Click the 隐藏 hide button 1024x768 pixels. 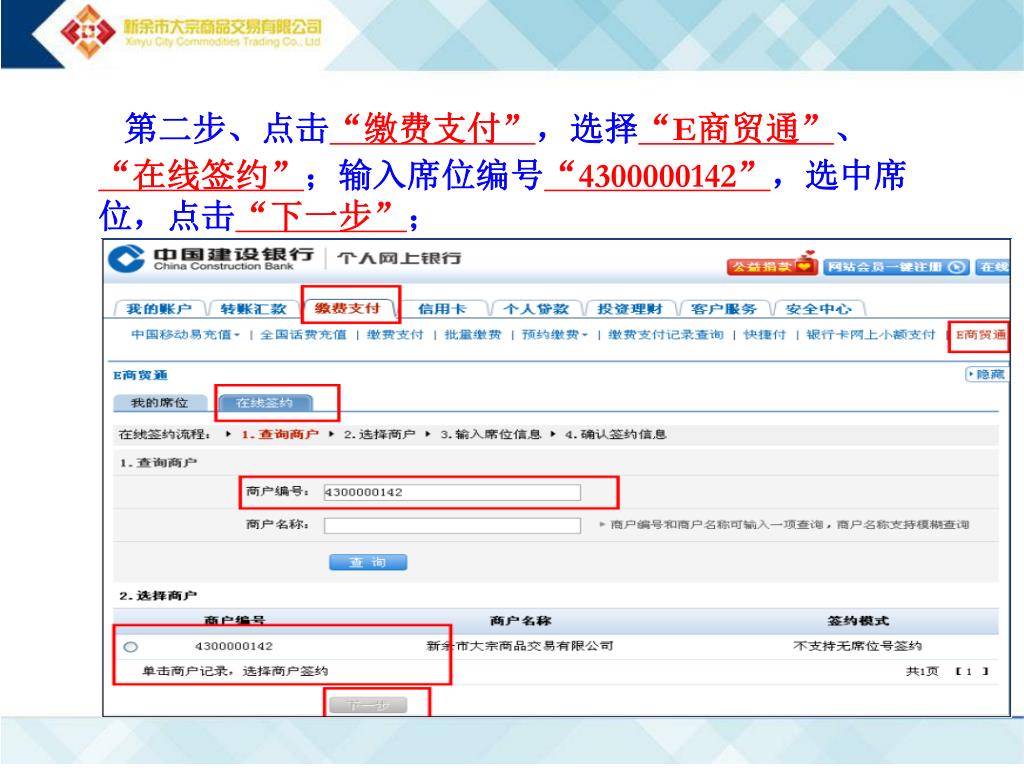coord(987,374)
